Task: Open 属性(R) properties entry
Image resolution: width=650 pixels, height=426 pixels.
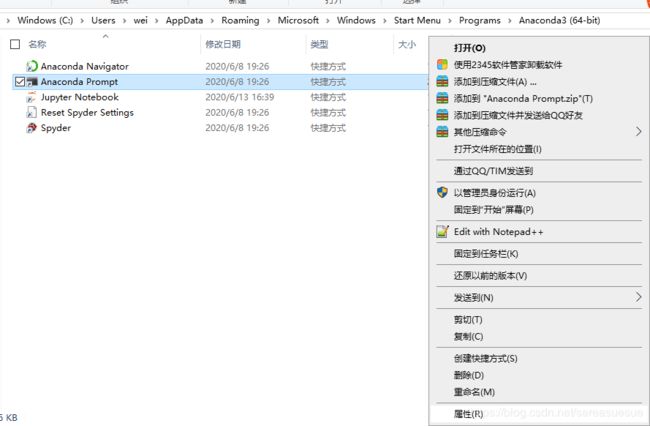Action: 468,414
